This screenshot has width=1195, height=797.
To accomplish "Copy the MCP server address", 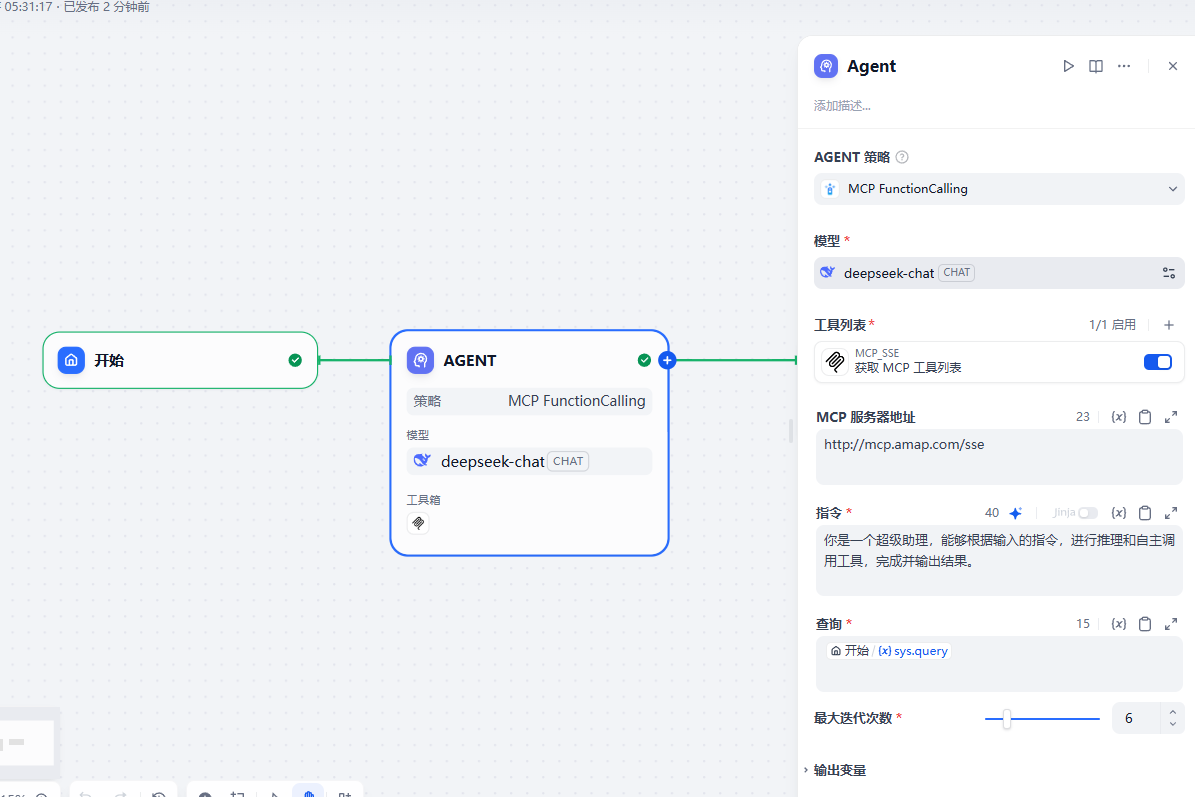I will (1146, 417).
